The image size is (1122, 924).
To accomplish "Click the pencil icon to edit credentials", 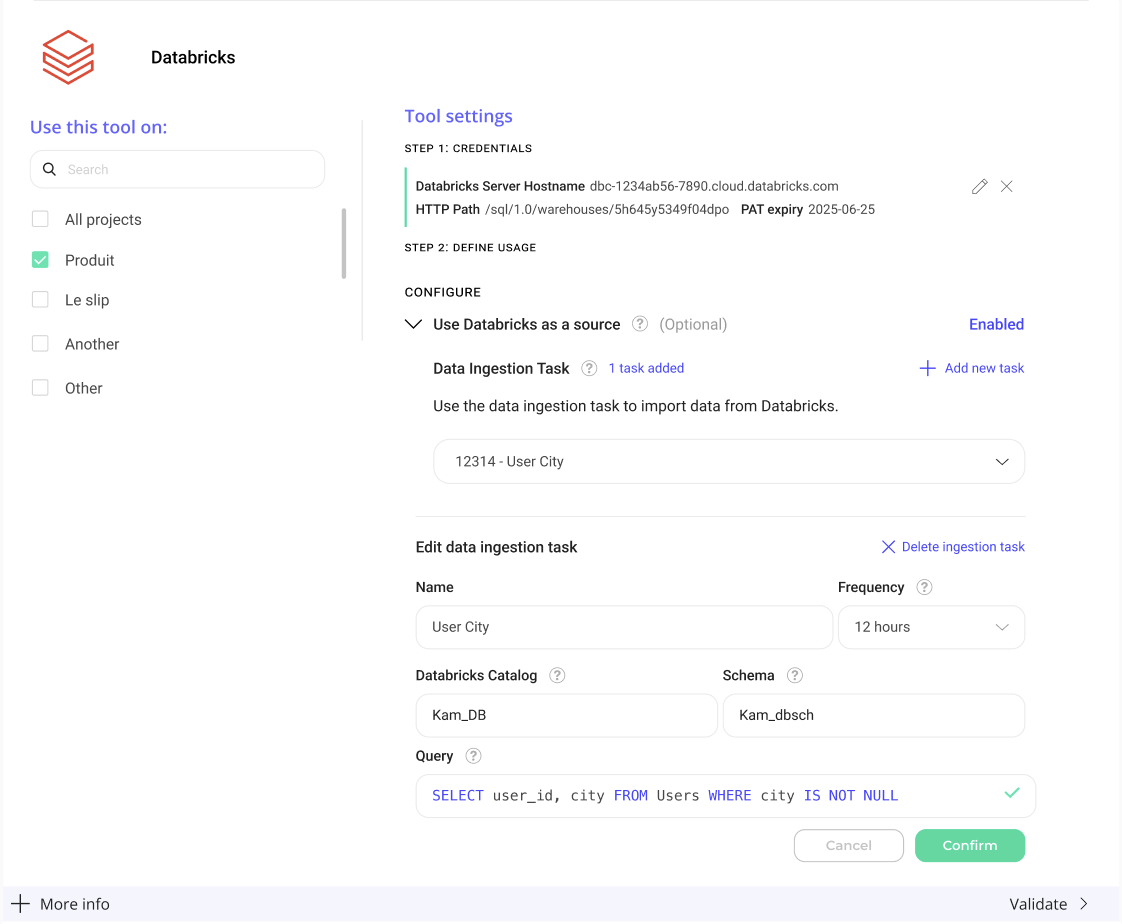I will click(979, 187).
